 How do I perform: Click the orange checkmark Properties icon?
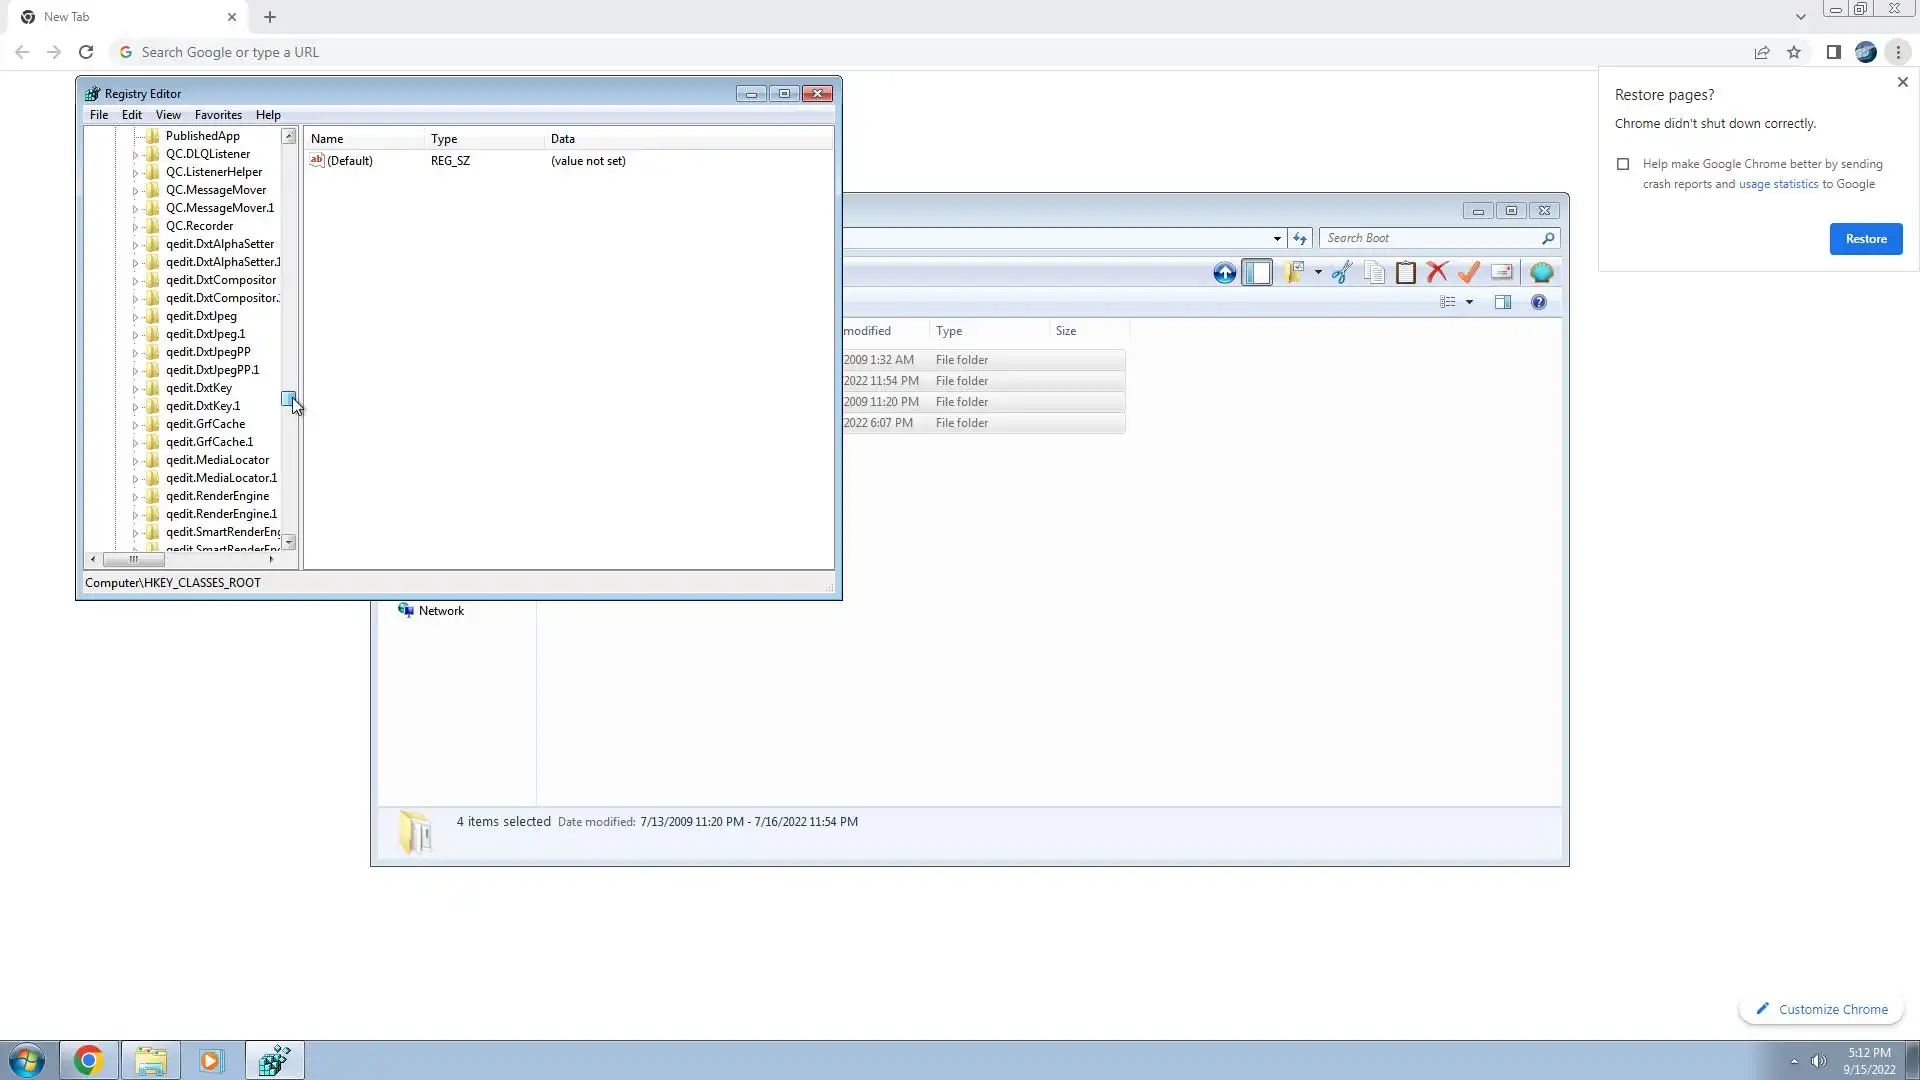(1469, 272)
